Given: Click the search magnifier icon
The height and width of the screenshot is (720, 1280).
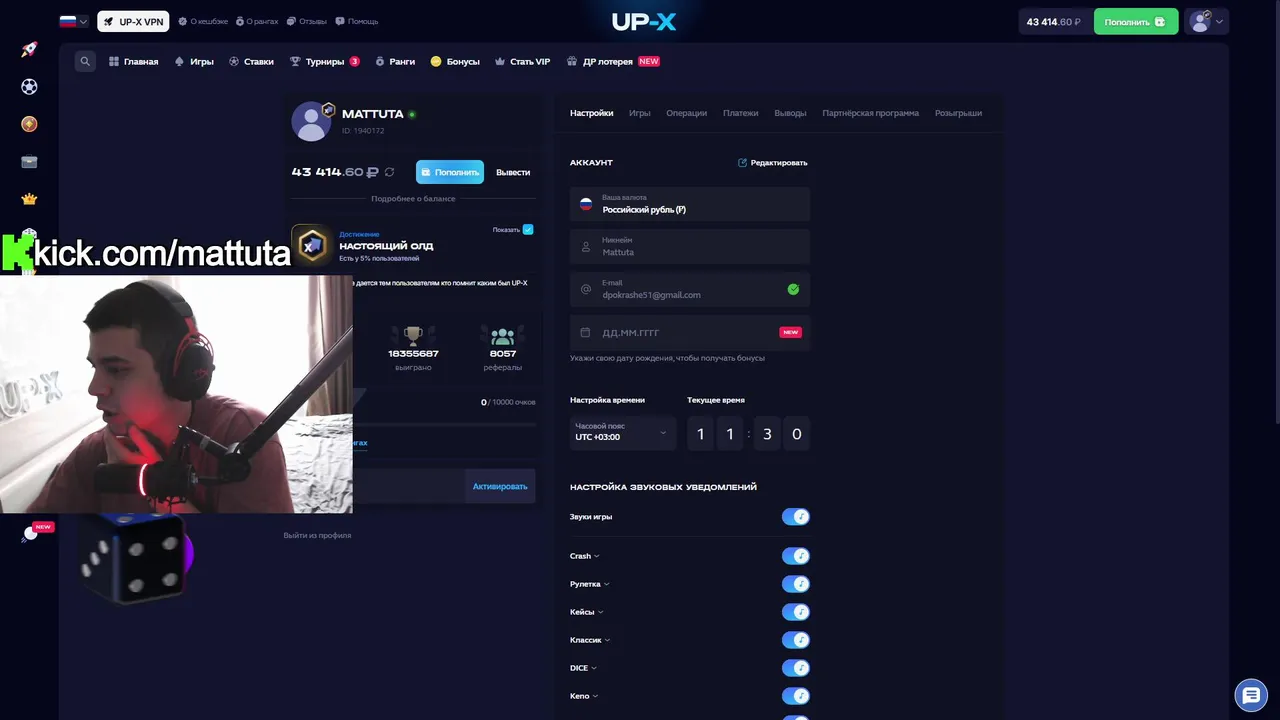Looking at the screenshot, I should (x=85, y=61).
